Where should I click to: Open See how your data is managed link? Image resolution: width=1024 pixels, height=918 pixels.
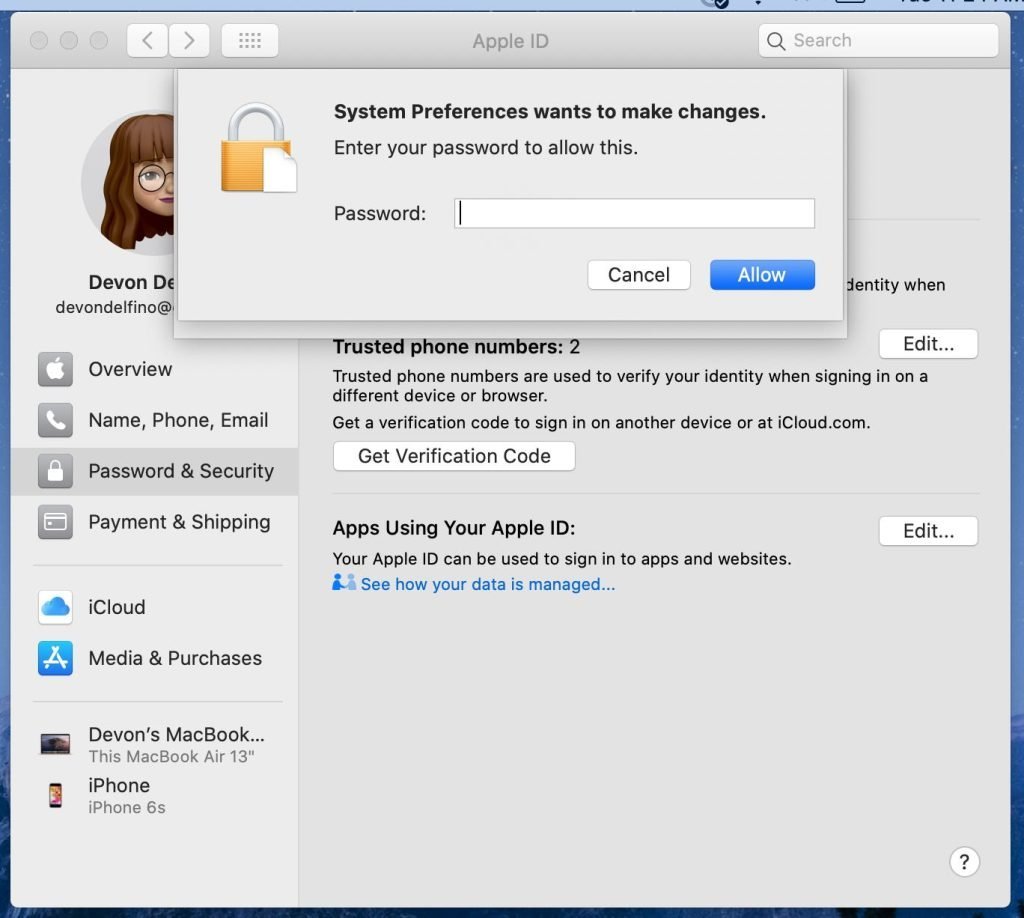[x=488, y=584]
